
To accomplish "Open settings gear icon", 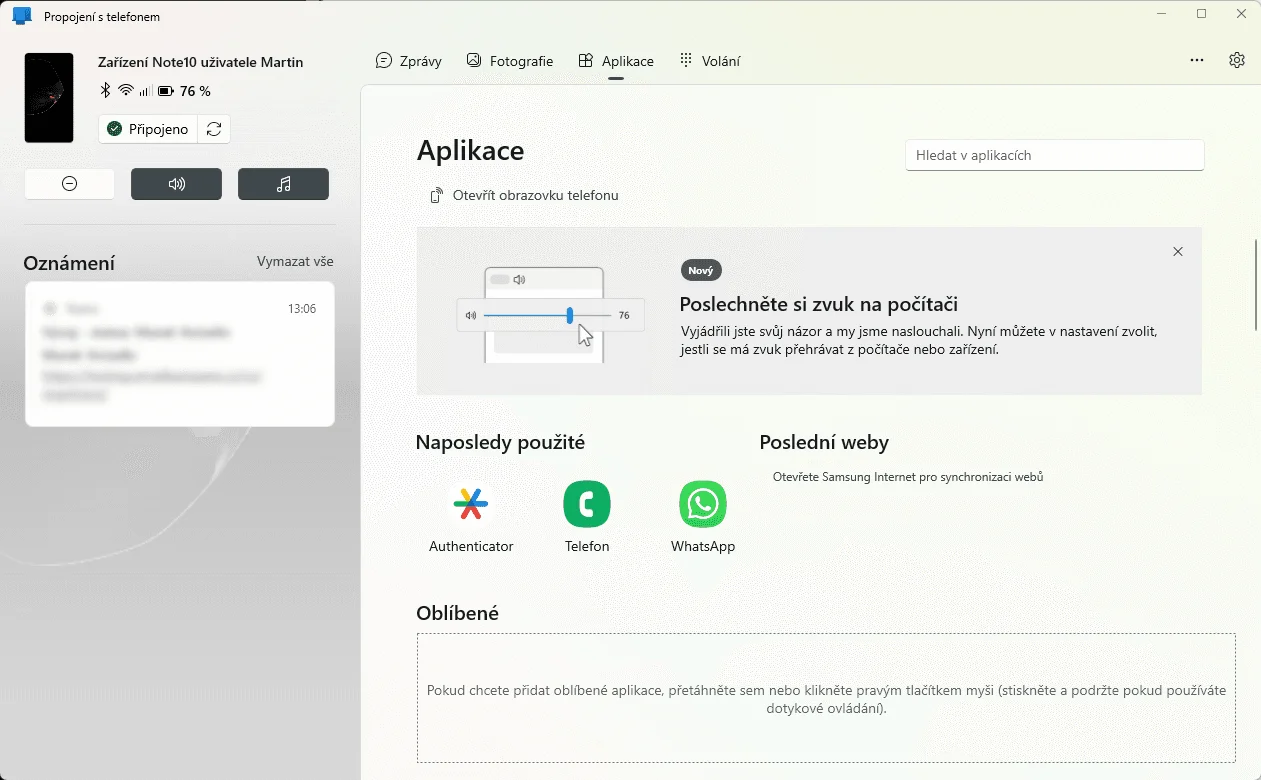I will (1237, 60).
